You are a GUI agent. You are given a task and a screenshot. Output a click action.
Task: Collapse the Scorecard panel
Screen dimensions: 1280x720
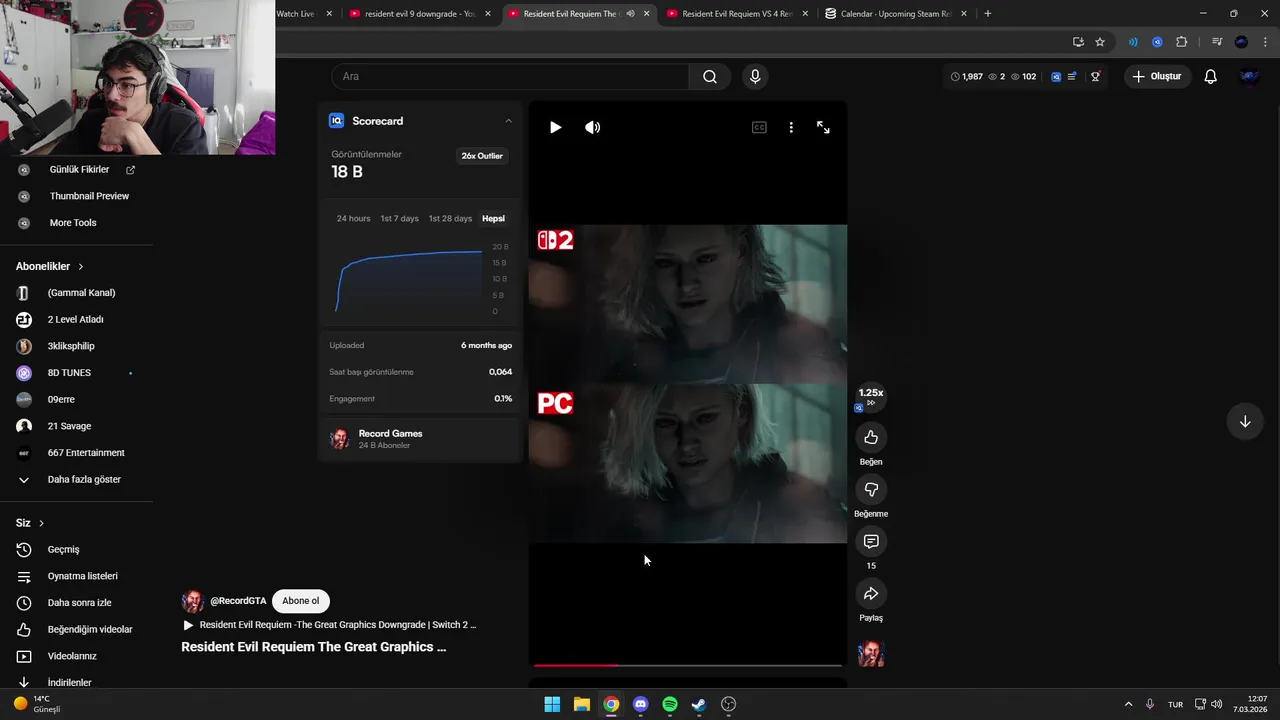[508, 121]
